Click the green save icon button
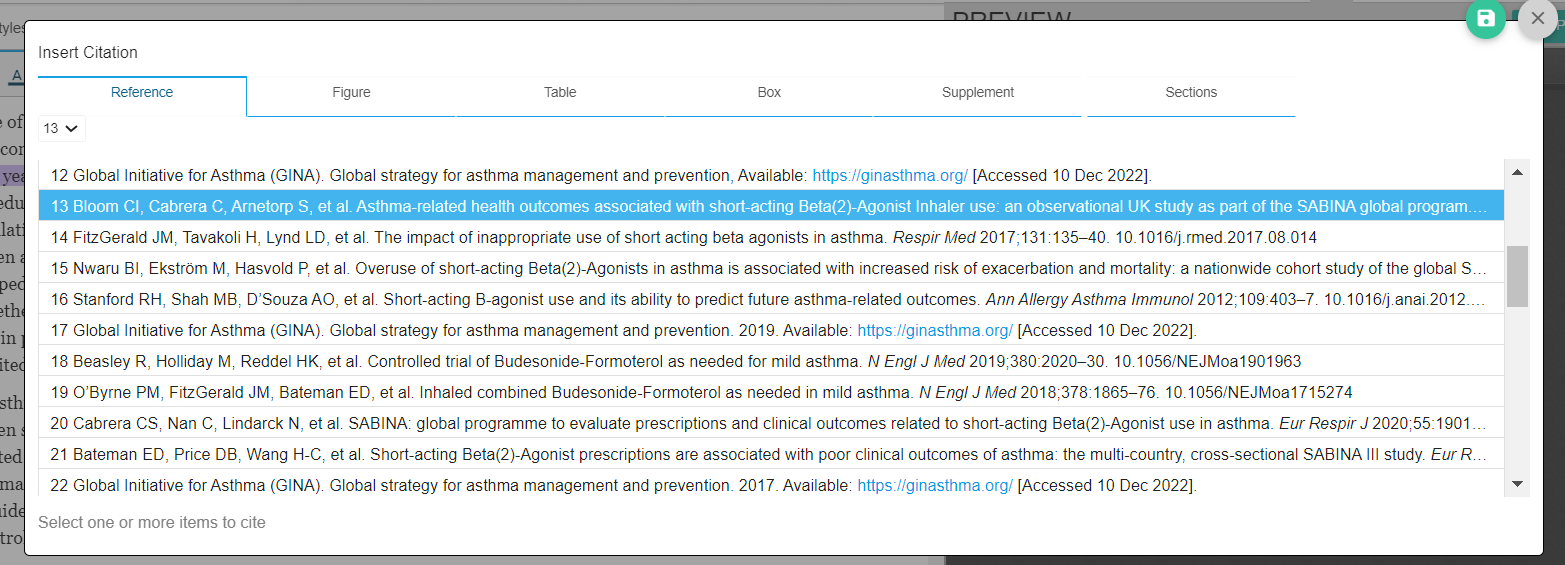This screenshot has width=1565, height=565. pyautogui.click(x=1486, y=19)
